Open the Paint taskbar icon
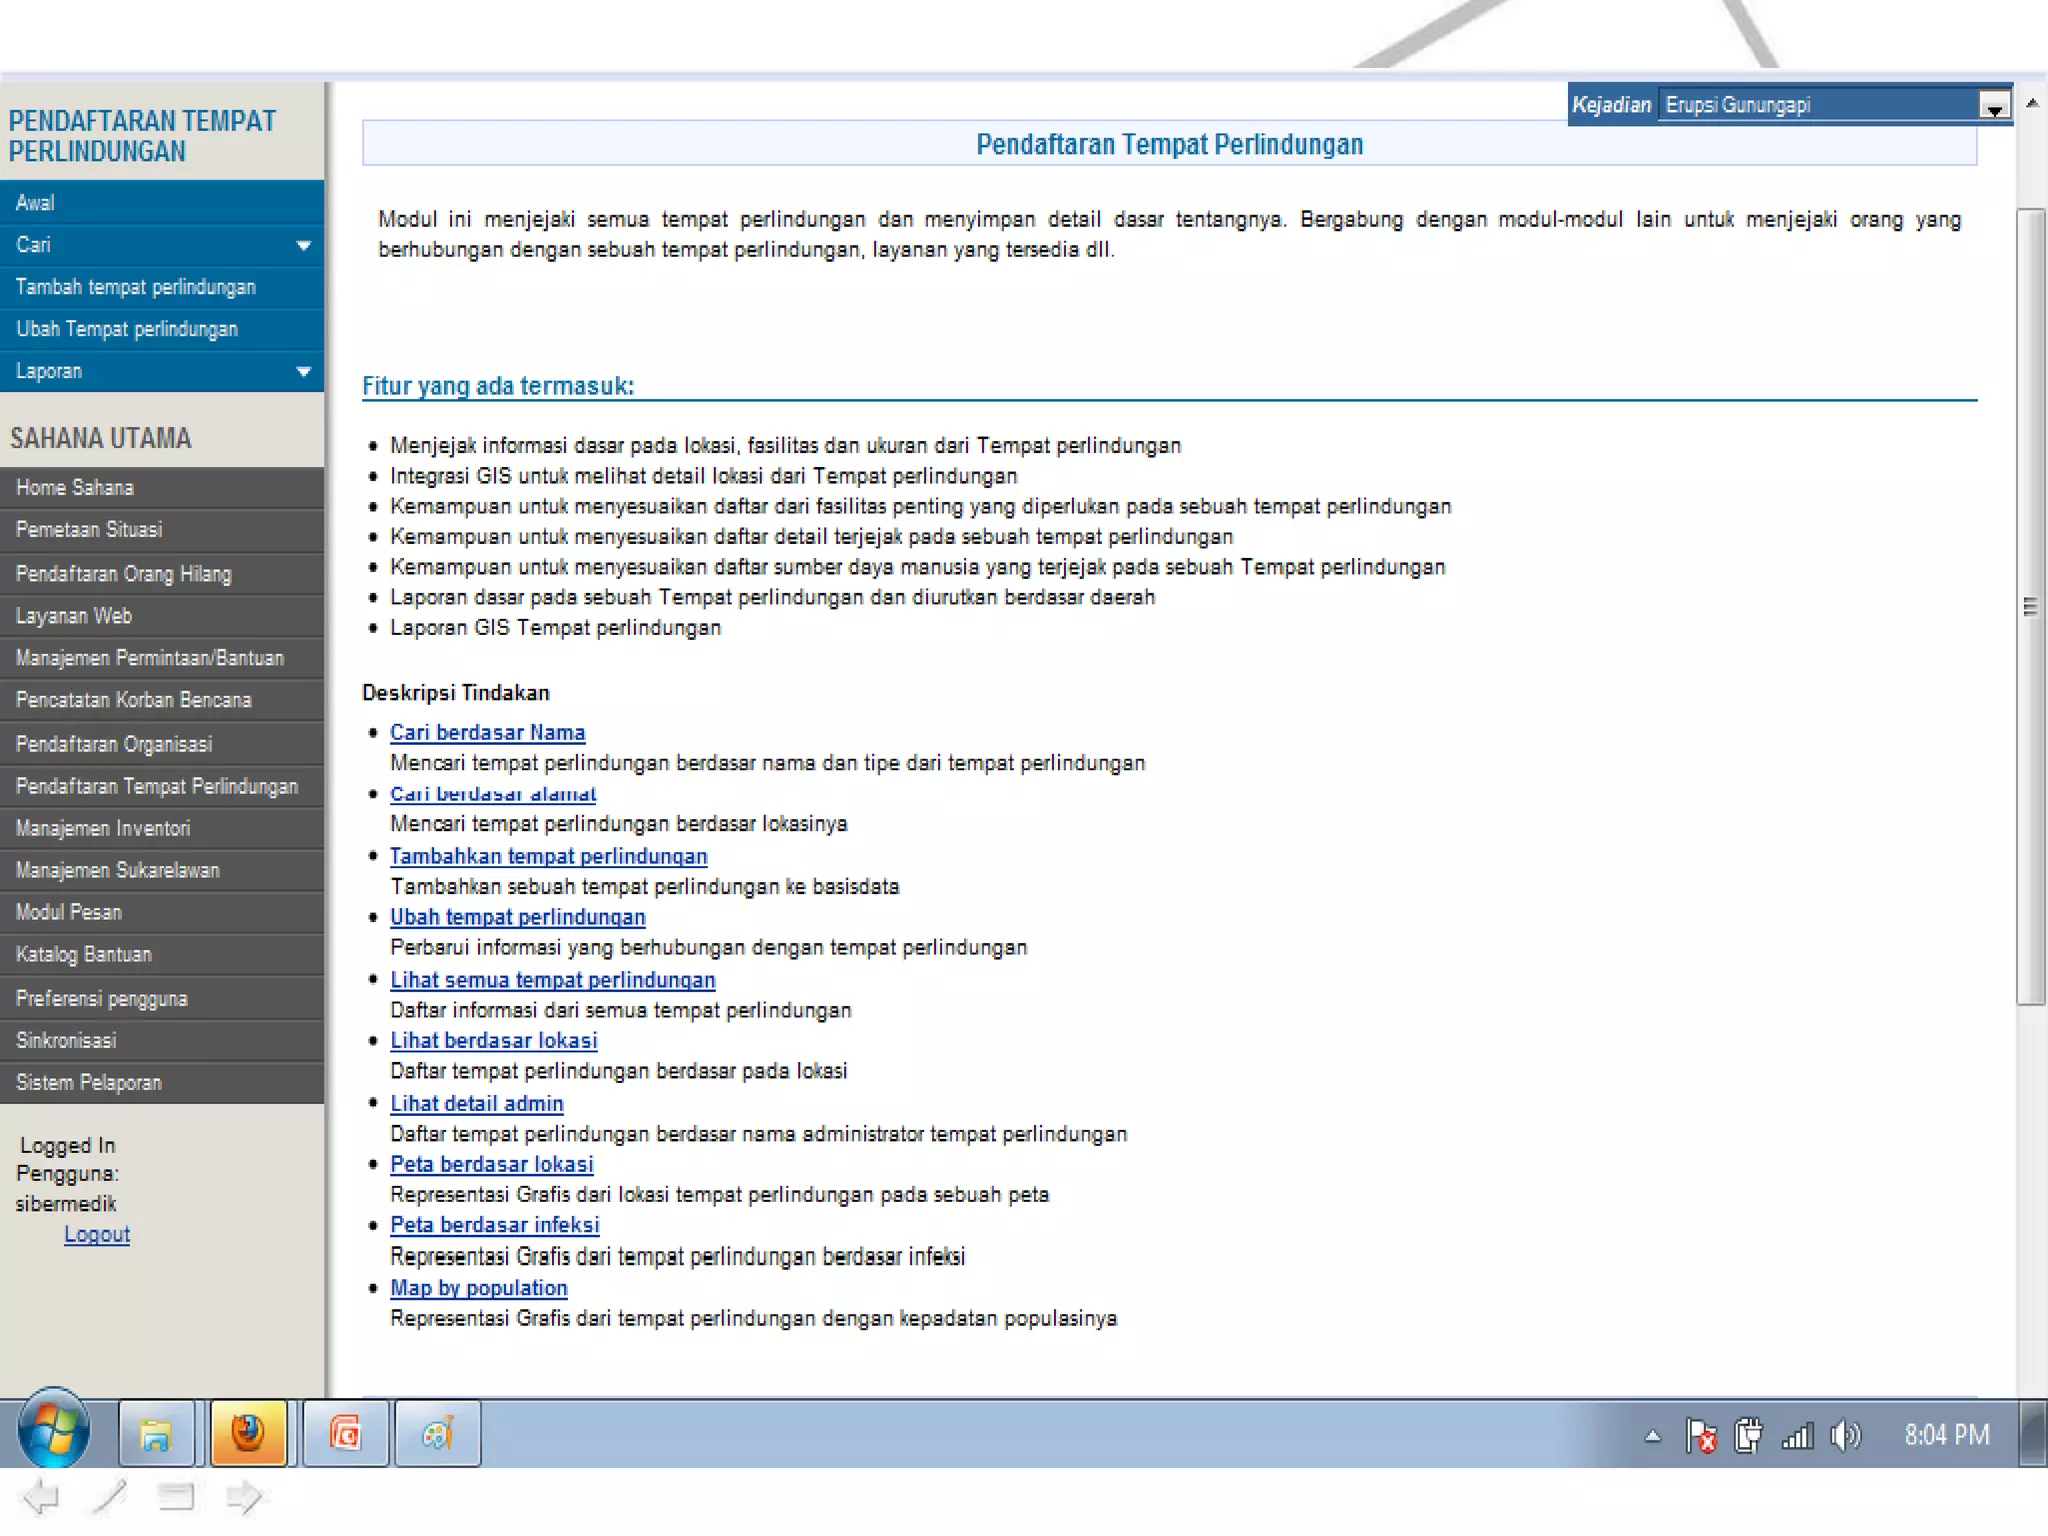2048x1536 pixels. point(437,1434)
